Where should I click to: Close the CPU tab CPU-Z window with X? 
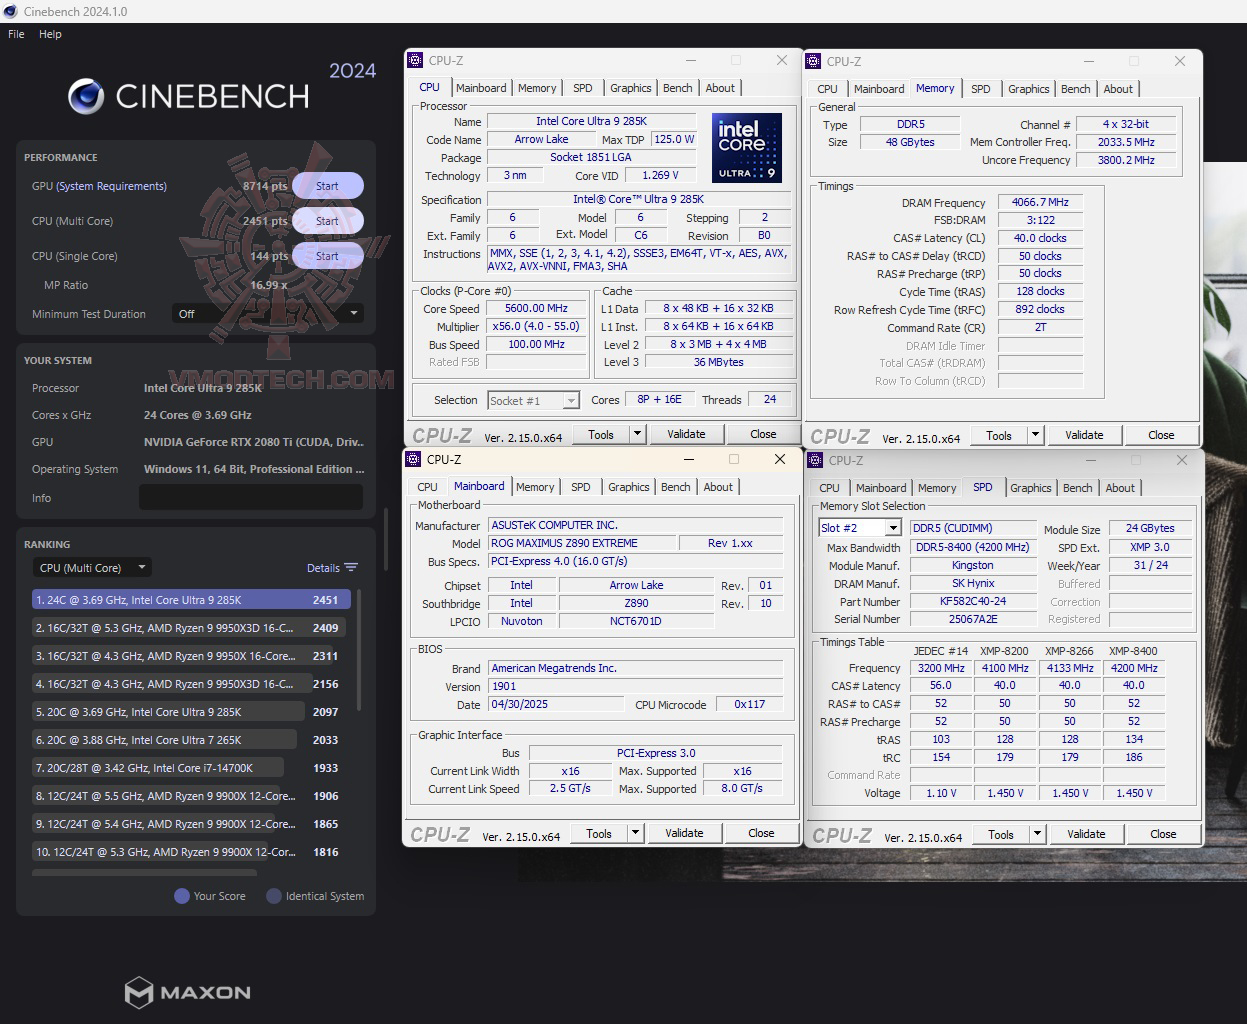tap(782, 60)
